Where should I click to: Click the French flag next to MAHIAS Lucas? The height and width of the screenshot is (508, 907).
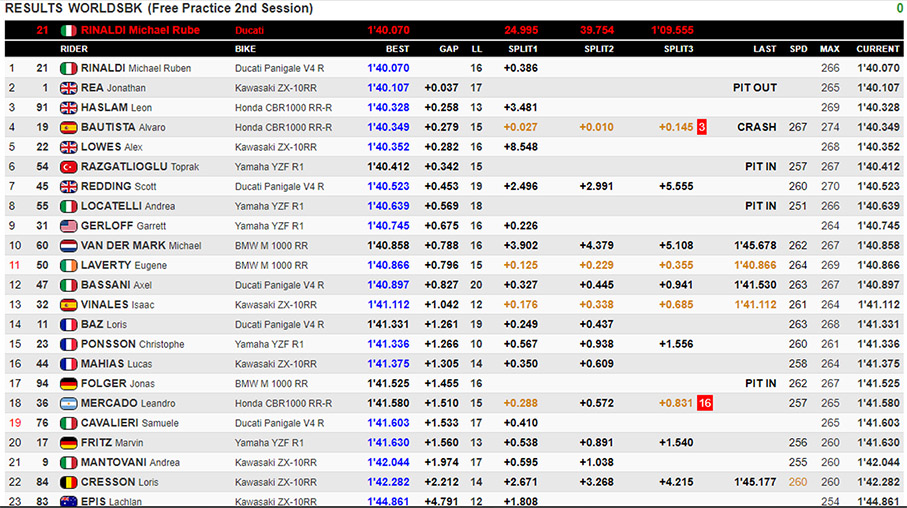point(68,364)
